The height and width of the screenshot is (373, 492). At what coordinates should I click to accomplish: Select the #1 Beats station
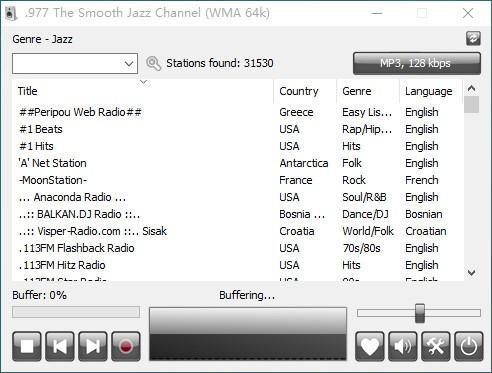[x=237, y=129]
